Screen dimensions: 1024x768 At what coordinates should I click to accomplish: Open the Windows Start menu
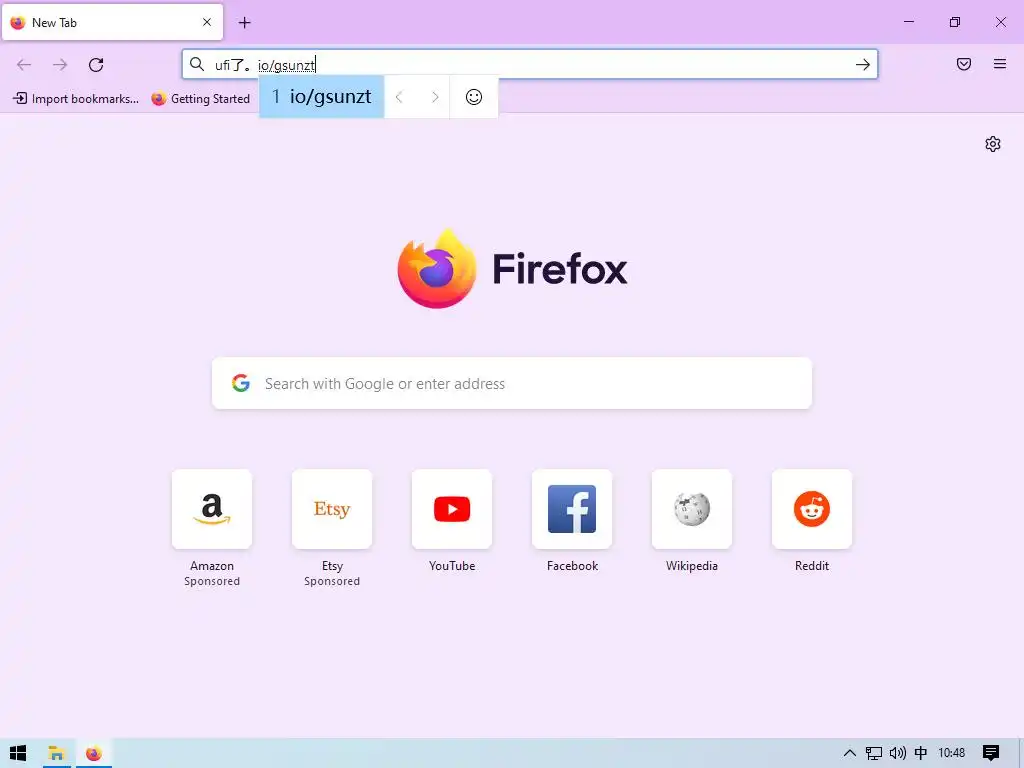[x=18, y=753]
